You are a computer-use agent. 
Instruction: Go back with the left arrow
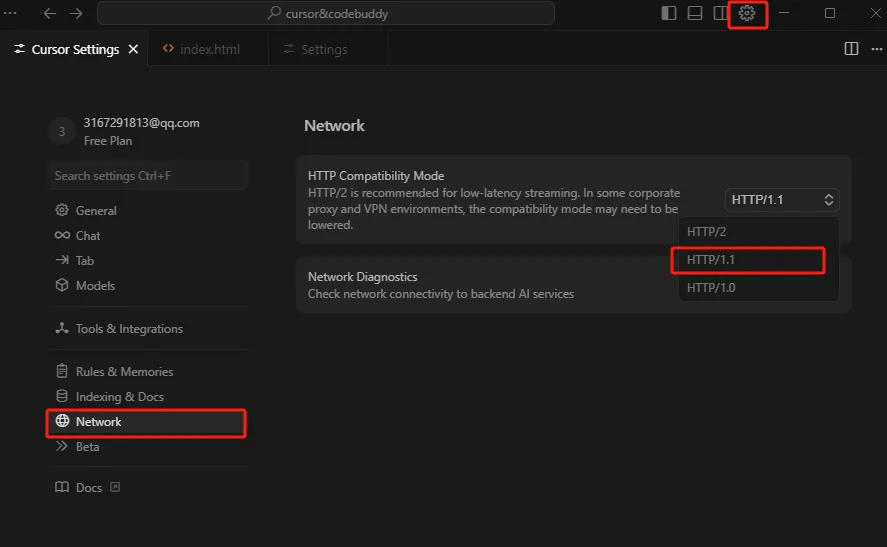[50, 13]
